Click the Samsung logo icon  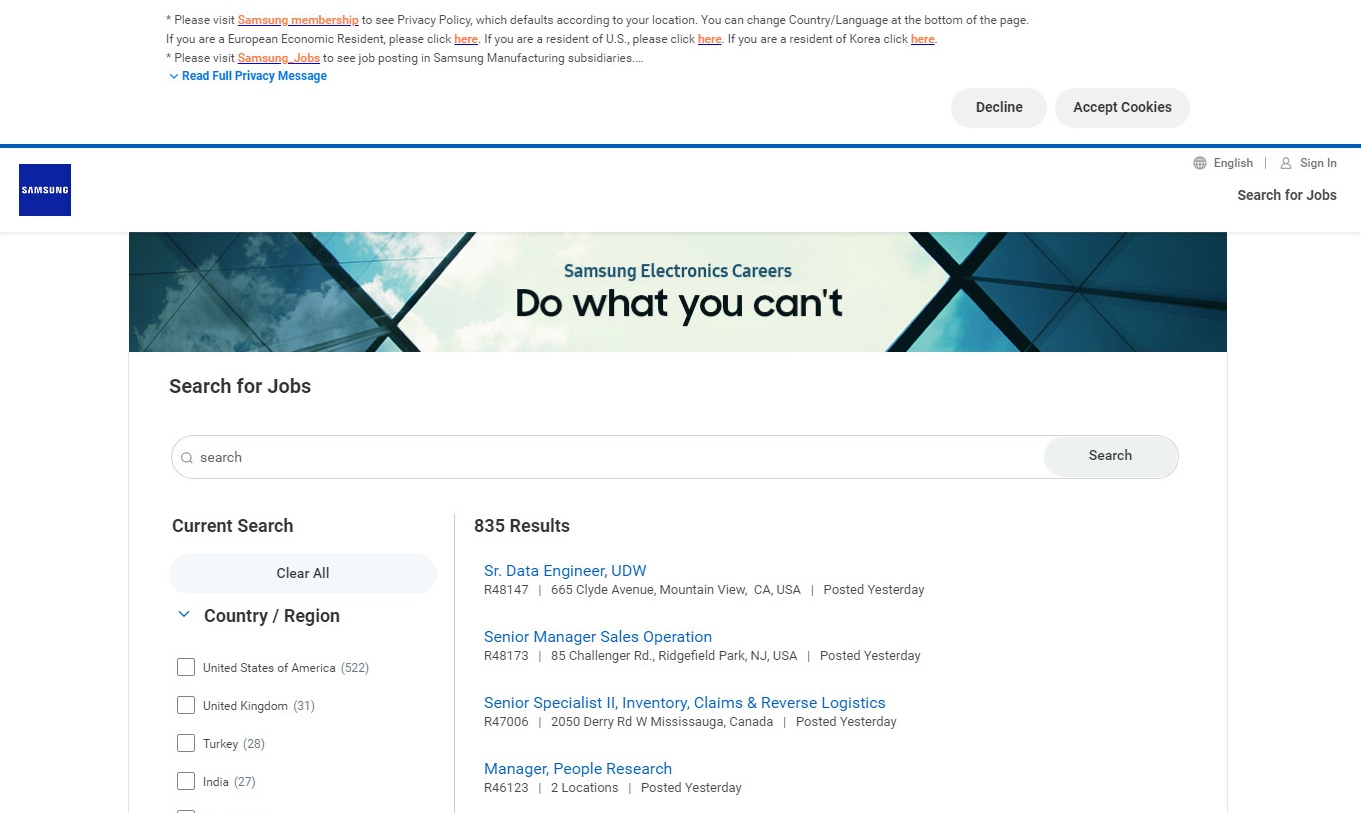[45, 190]
